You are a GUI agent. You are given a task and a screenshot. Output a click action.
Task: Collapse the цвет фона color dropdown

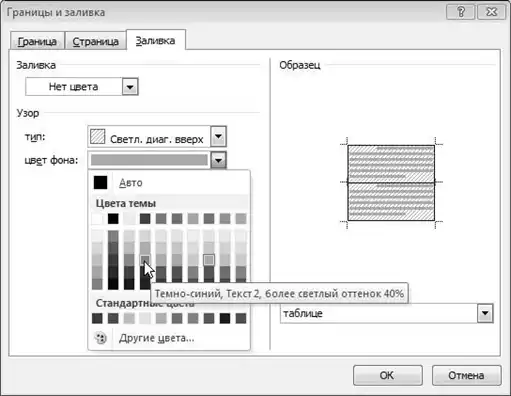[x=219, y=160]
